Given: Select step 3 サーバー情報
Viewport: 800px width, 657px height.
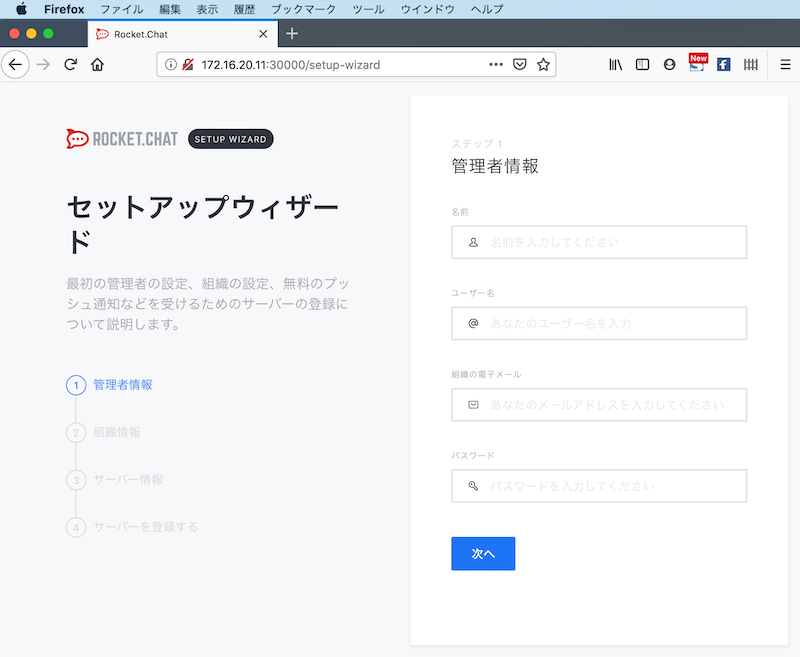Looking at the screenshot, I should (x=115, y=479).
